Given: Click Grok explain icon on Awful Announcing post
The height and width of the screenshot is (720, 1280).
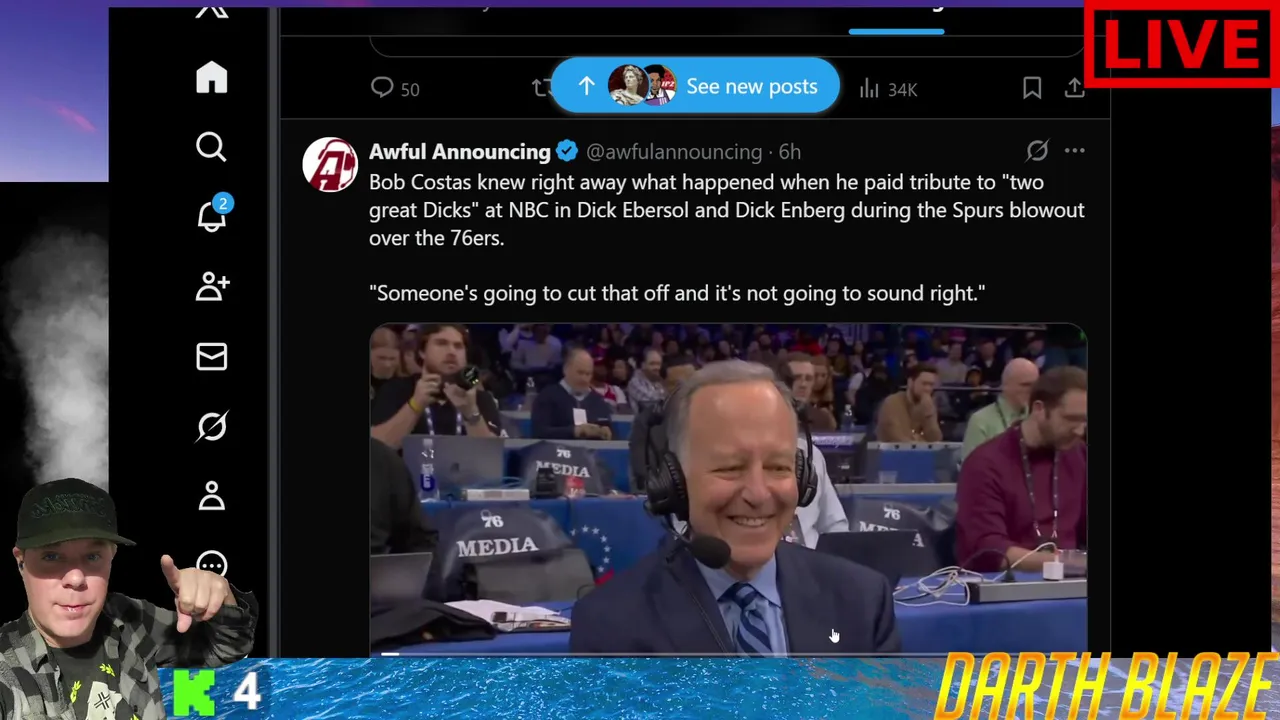Looking at the screenshot, I should click(1037, 151).
